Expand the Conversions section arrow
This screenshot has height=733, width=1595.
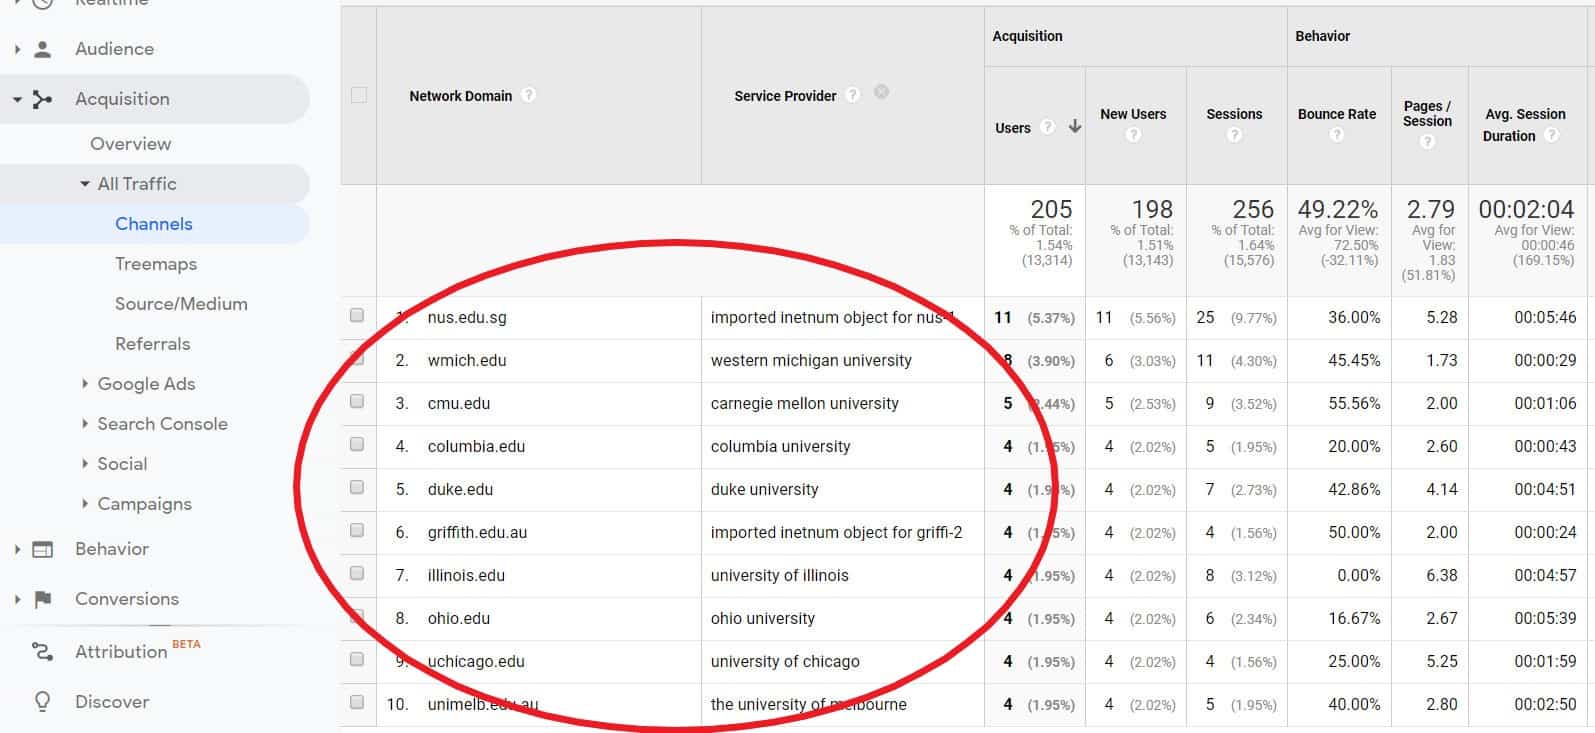[x=17, y=599]
